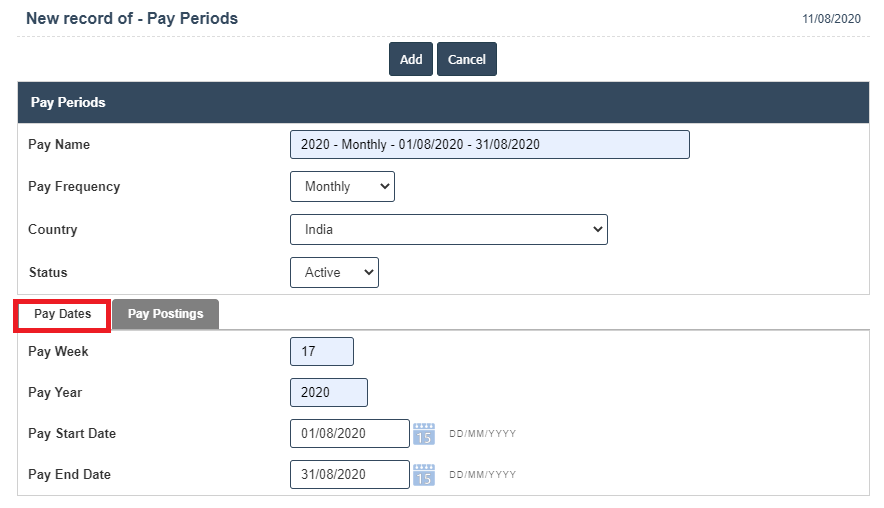Open calendar picker for Pay Start Date
884x508 pixels.
click(x=424, y=434)
